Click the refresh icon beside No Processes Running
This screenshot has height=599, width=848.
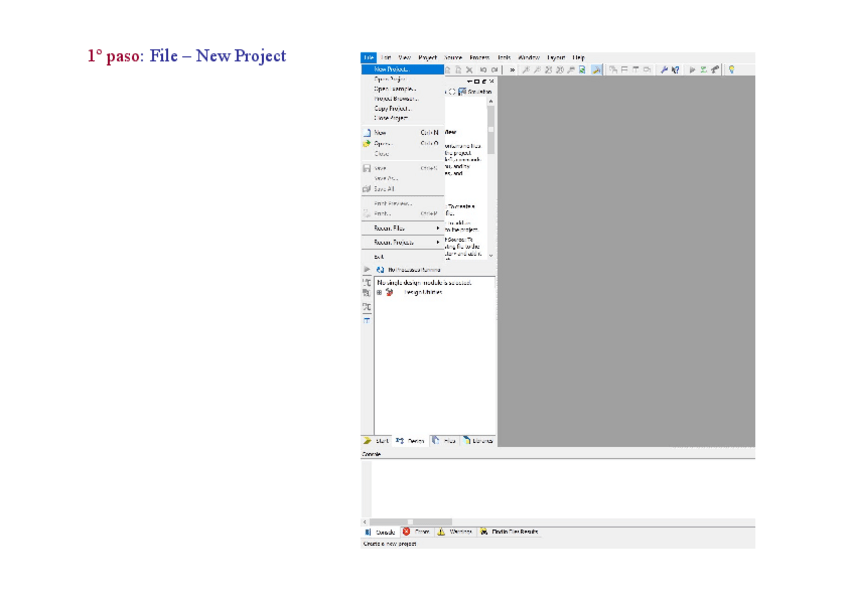point(380,270)
